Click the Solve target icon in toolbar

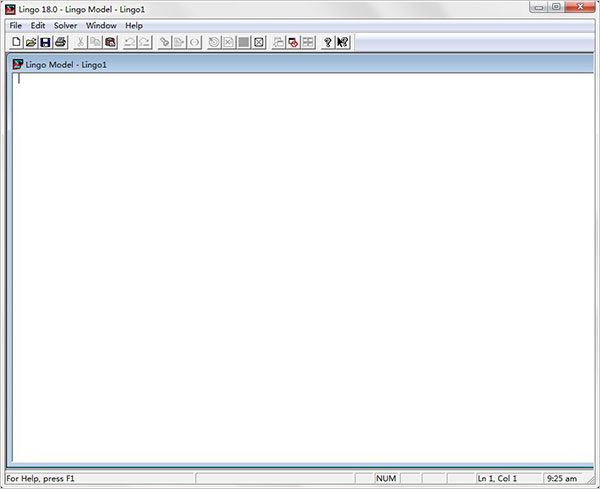214,42
